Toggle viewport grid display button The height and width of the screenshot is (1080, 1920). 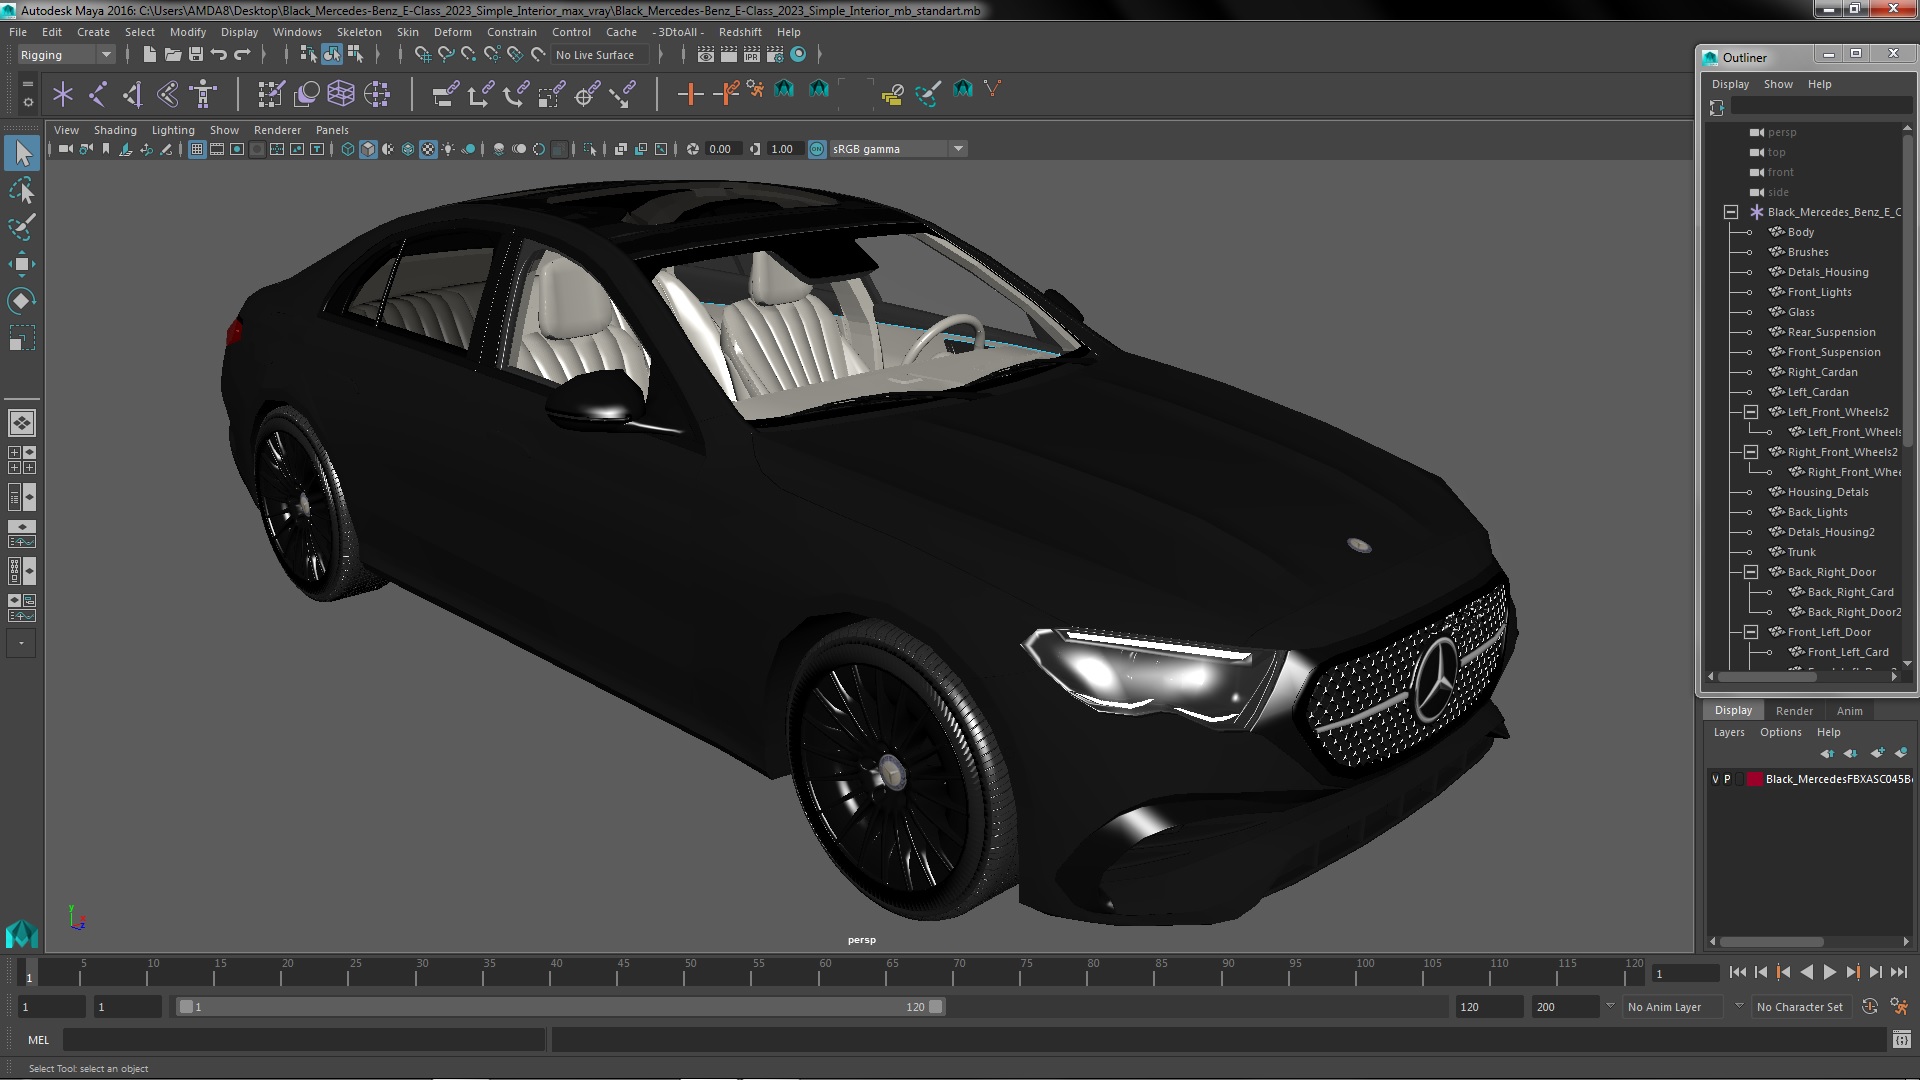click(x=197, y=149)
